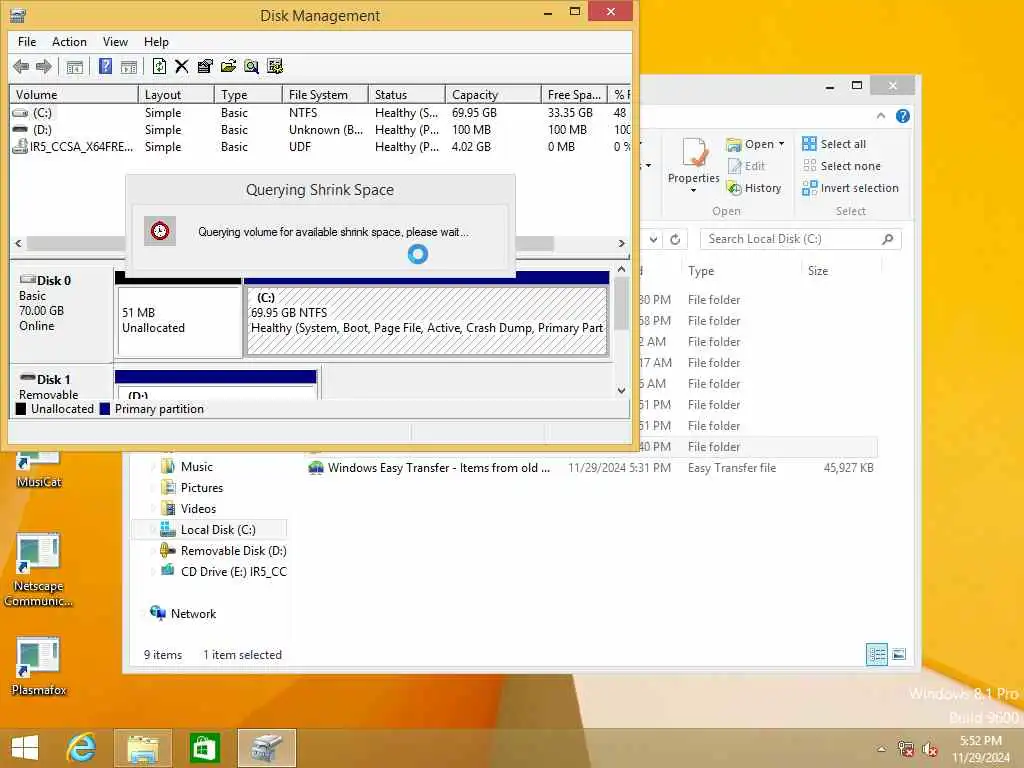1024x768 pixels.
Task: Open Pictures in the Explorer navigation pane
Action: tap(201, 488)
